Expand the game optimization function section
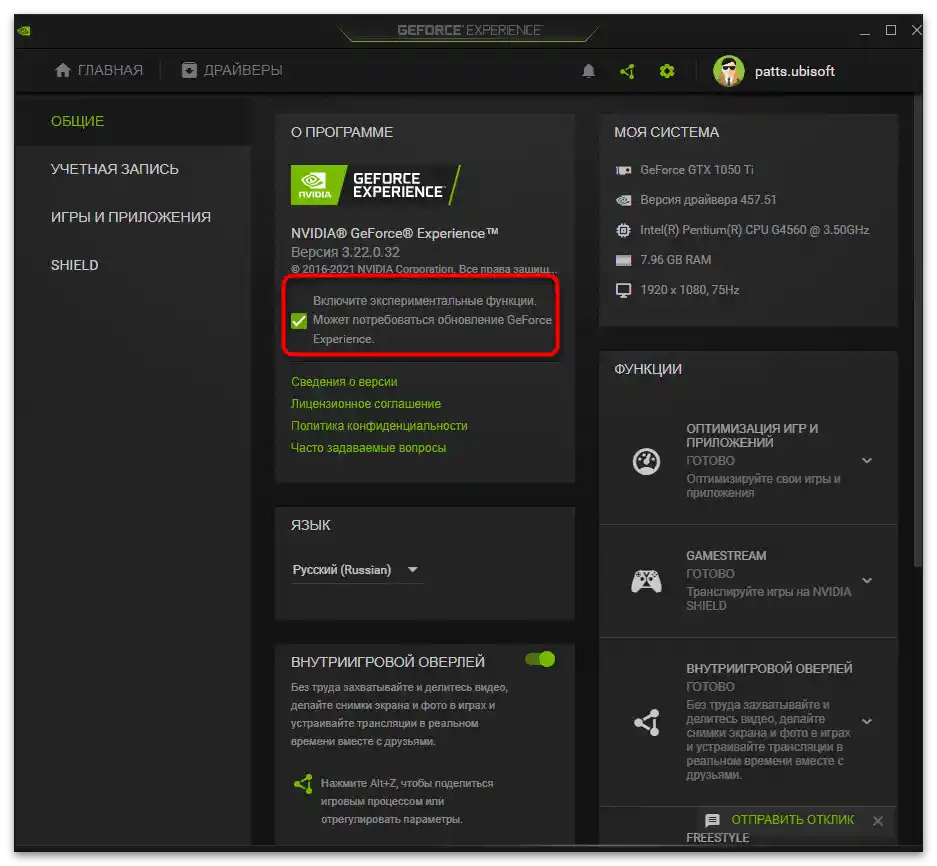Viewport: 937px width, 866px height. tap(867, 461)
